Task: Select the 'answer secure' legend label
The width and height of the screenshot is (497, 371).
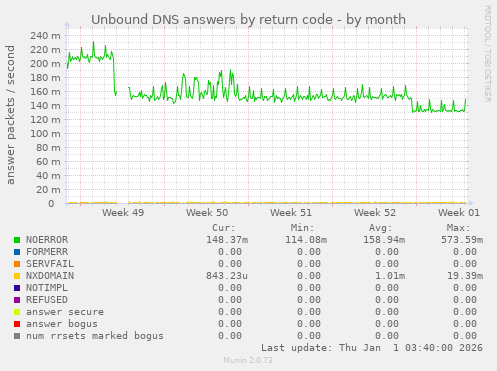Action: pos(65,312)
